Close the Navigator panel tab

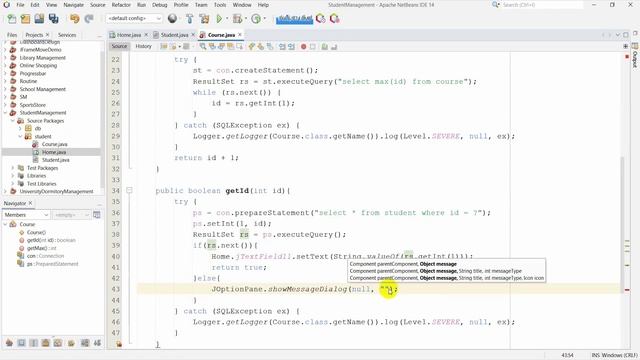(x=30, y=203)
